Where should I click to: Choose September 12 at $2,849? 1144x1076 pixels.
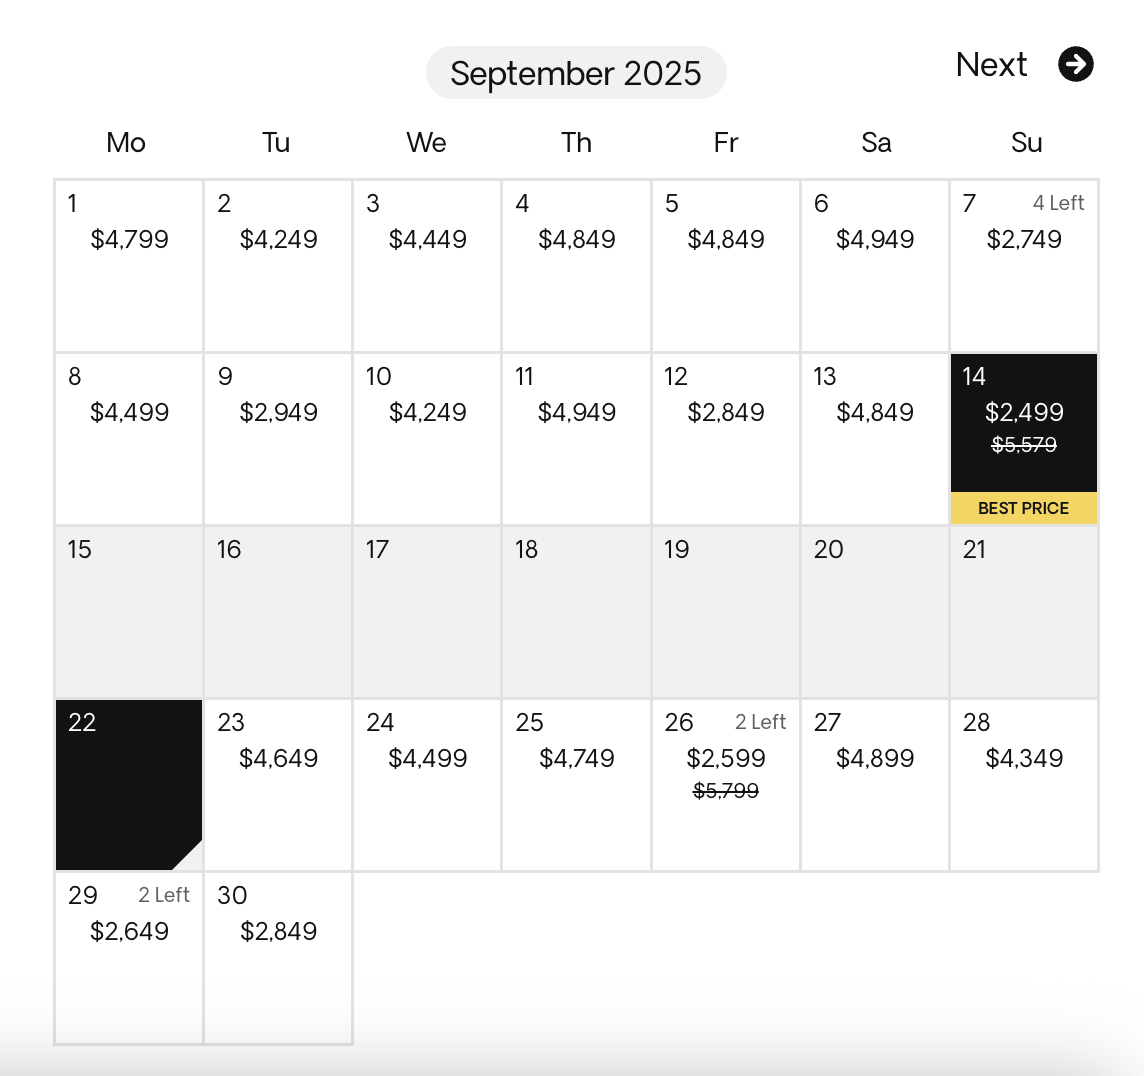pyautogui.click(x=725, y=438)
